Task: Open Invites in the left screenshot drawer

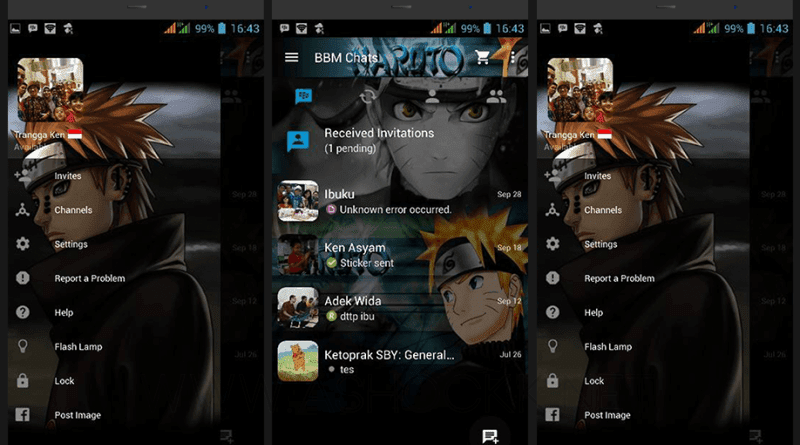Action: pyautogui.click(x=68, y=176)
